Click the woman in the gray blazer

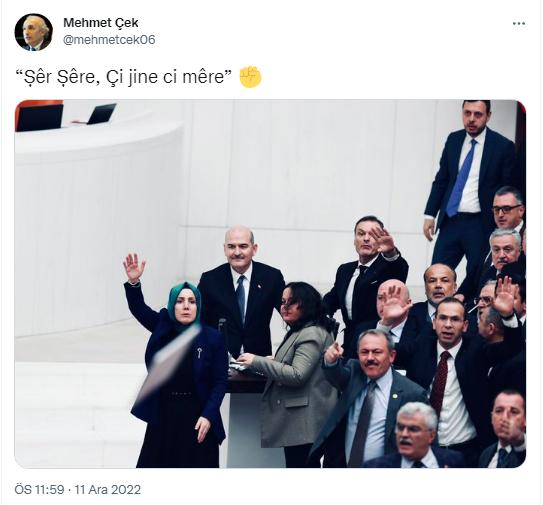coord(294,371)
